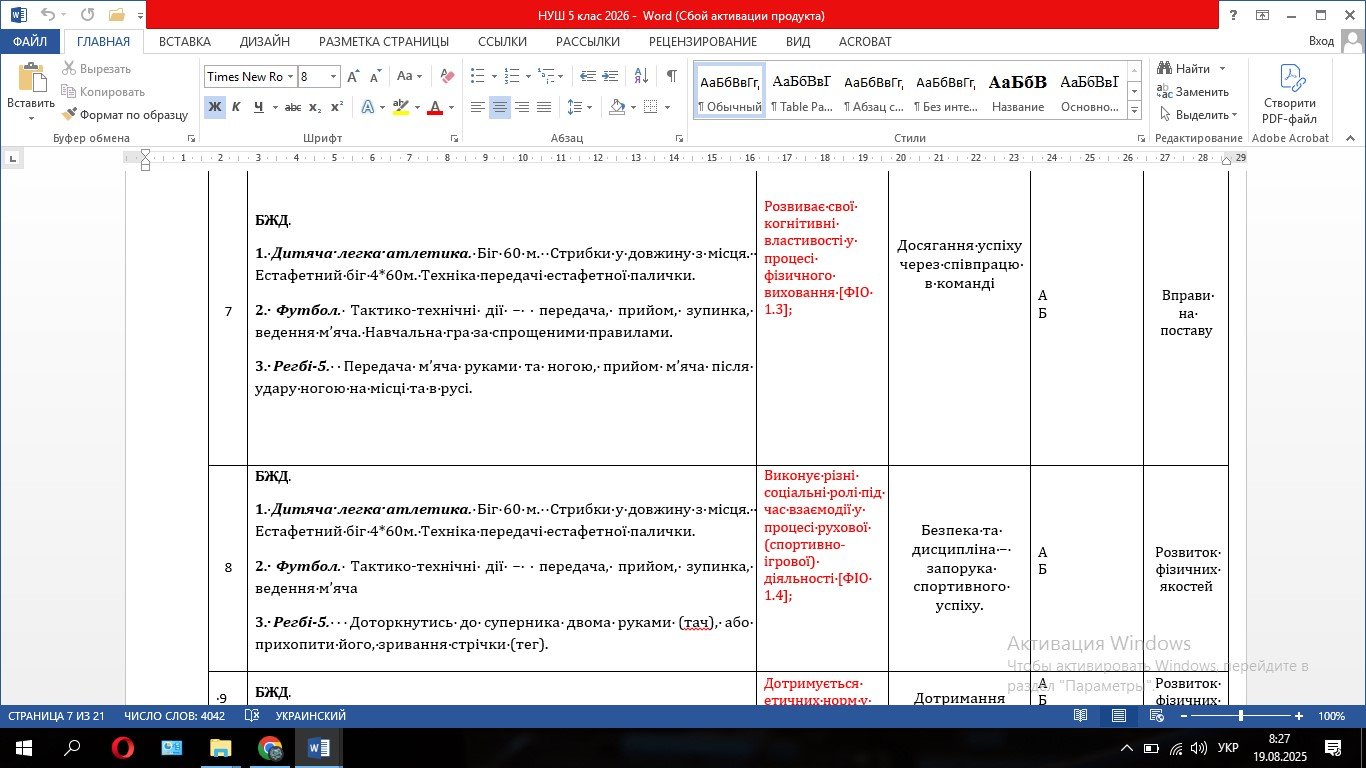
Task: Toggle bold (Ж) formatting
Action: click(214, 107)
